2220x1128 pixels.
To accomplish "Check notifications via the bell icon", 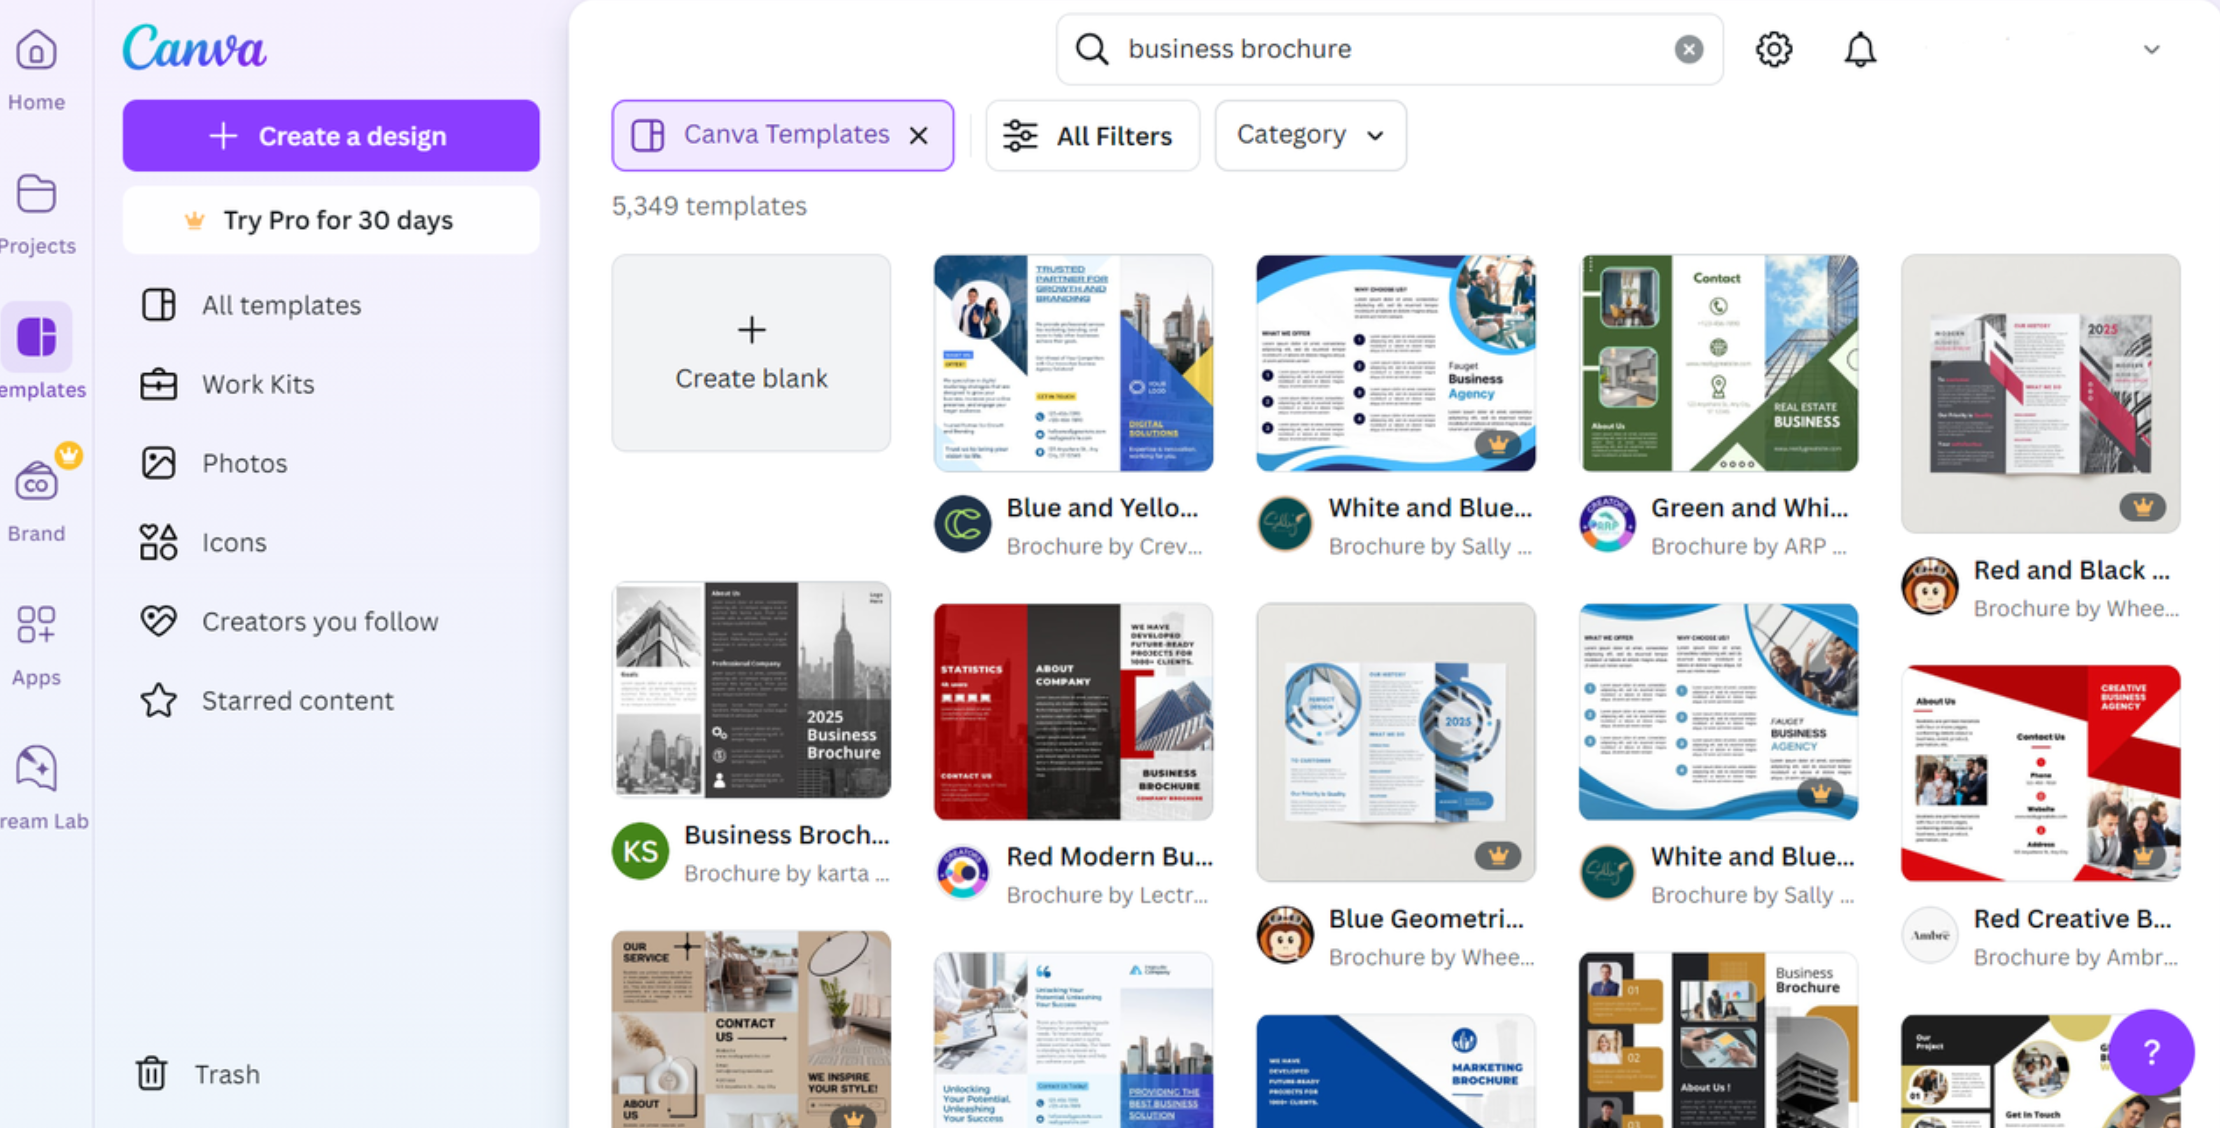I will click(1859, 49).
